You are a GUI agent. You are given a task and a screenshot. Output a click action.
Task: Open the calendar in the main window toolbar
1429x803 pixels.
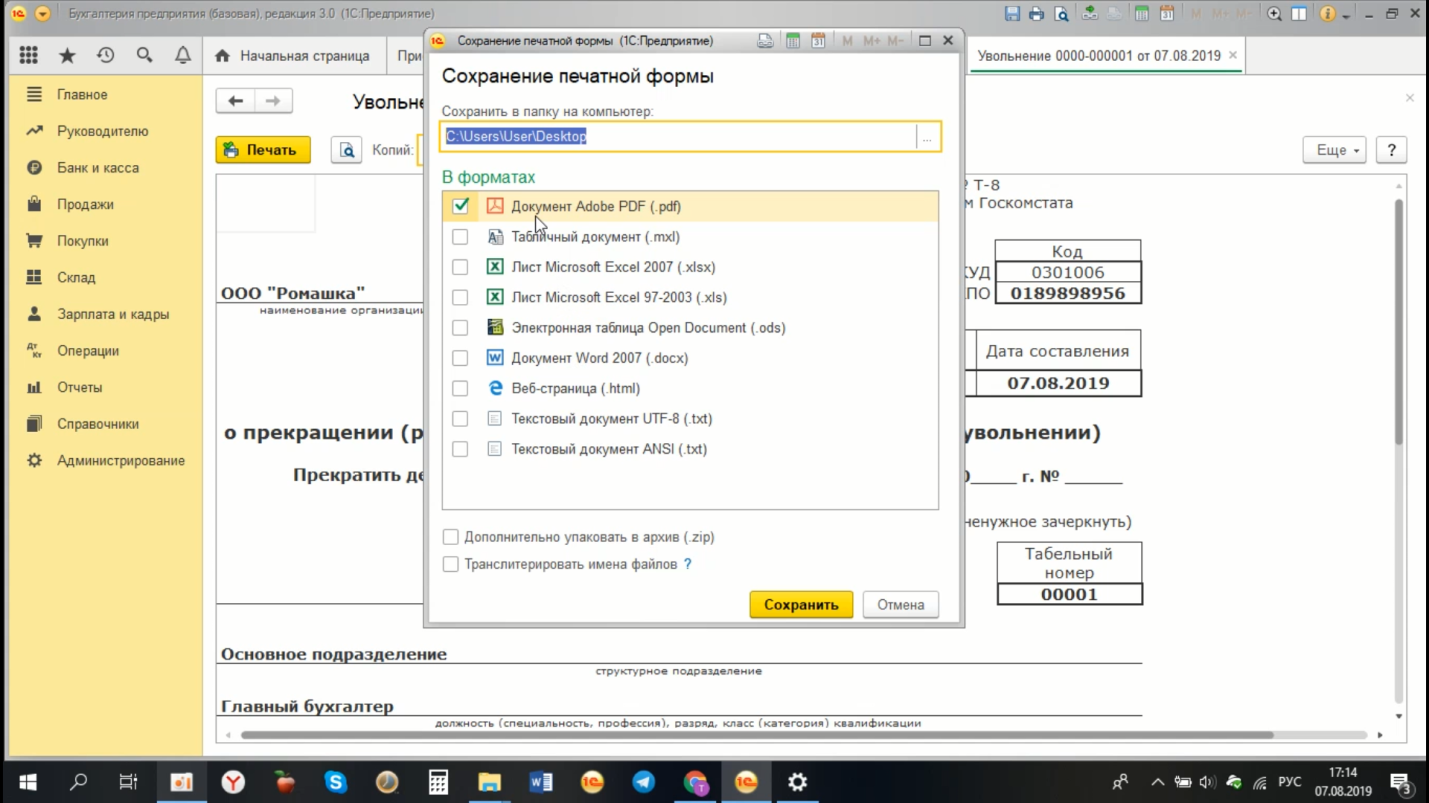tap(1166, 14)
